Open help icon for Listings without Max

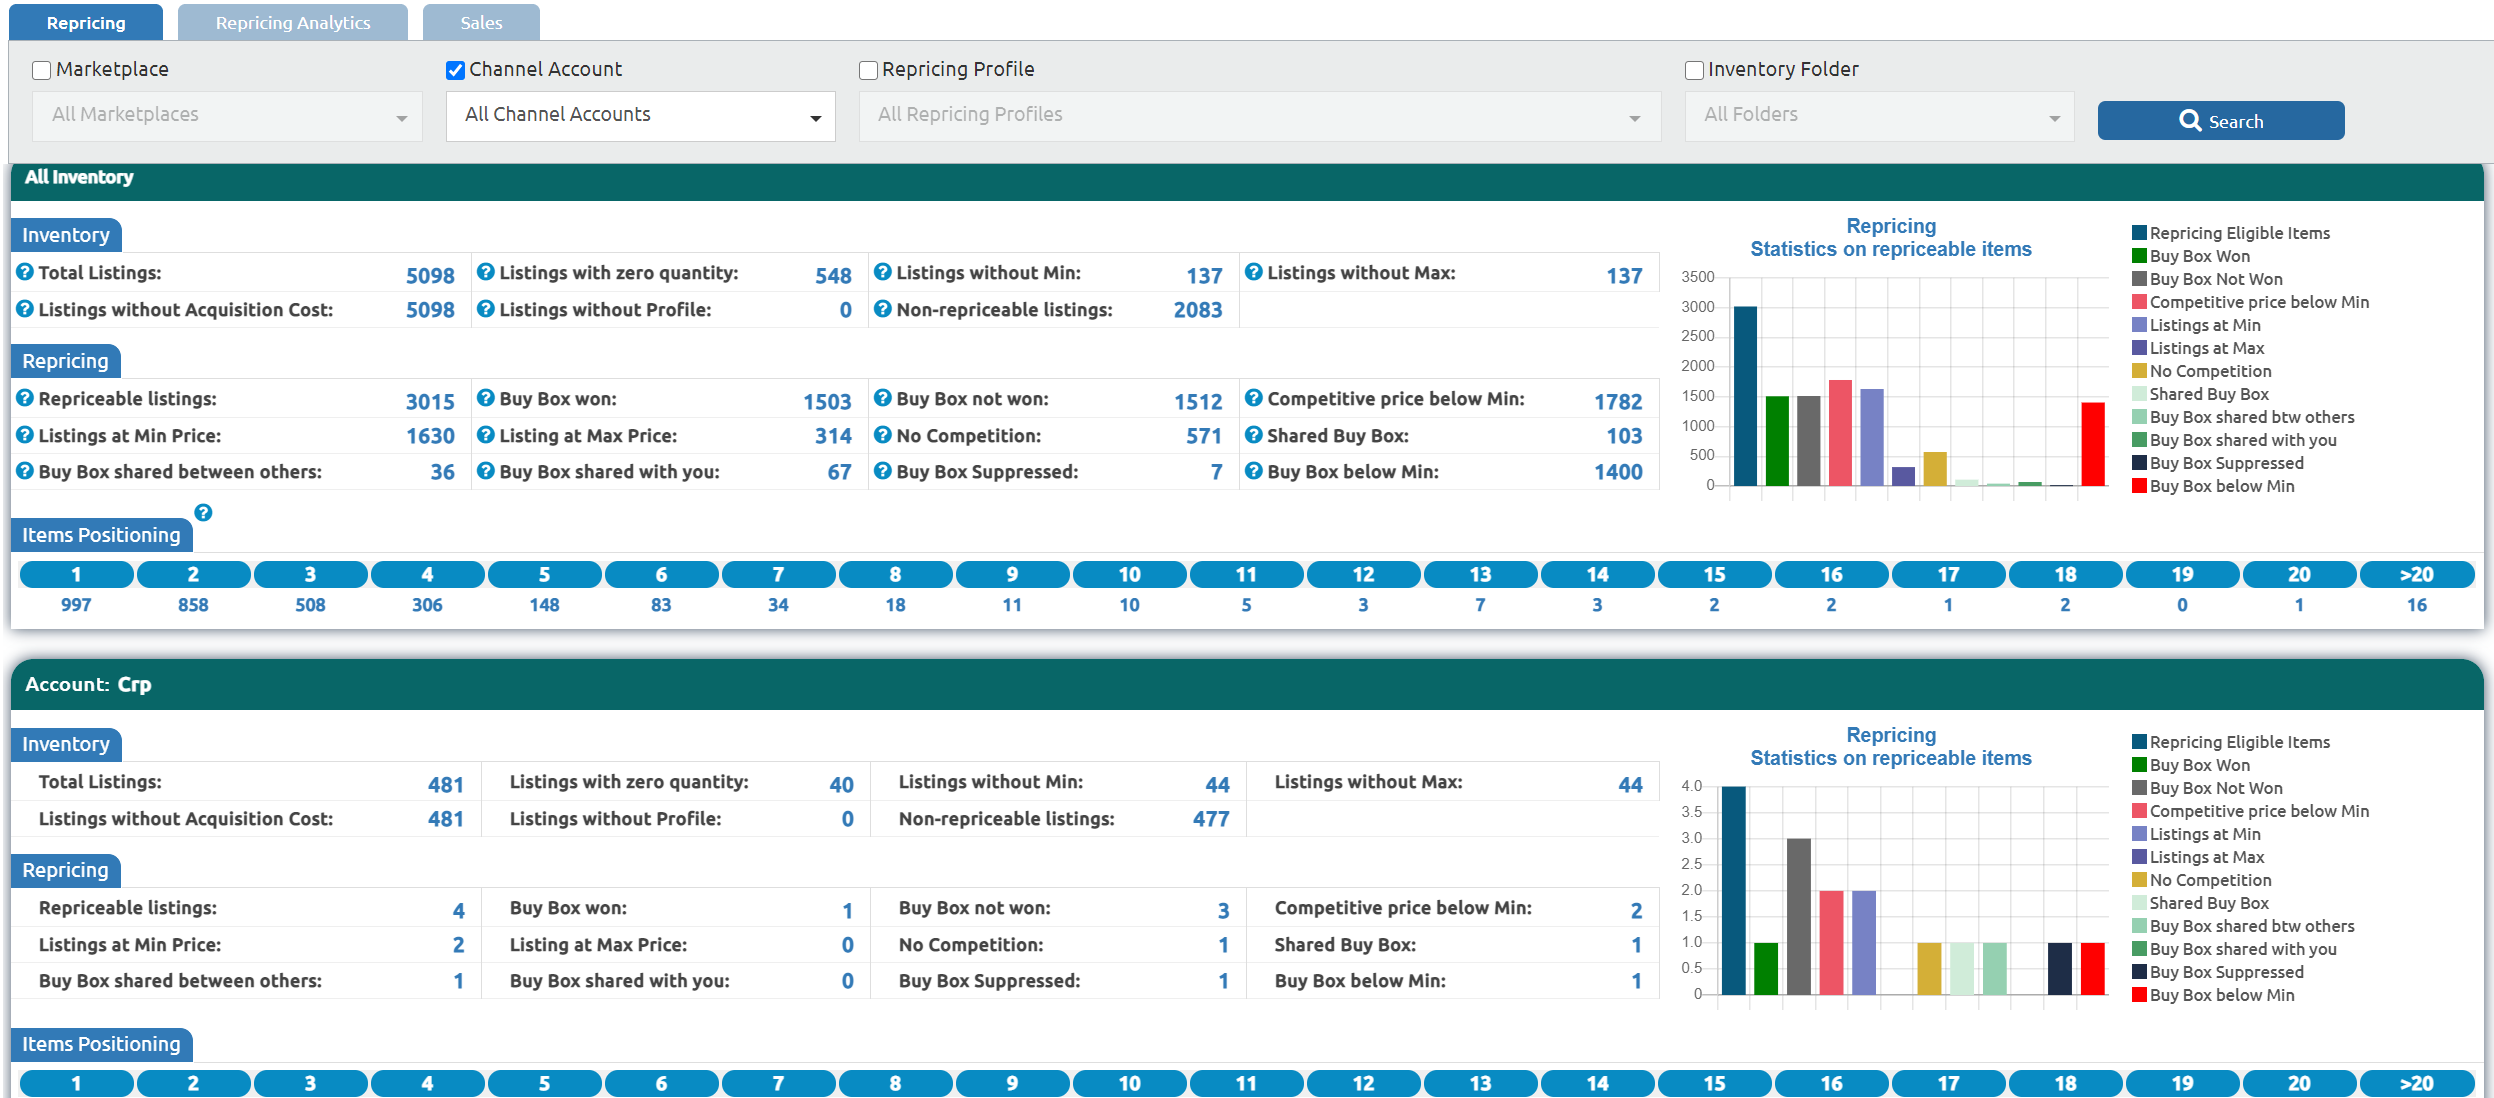(x=1254, y=272)
